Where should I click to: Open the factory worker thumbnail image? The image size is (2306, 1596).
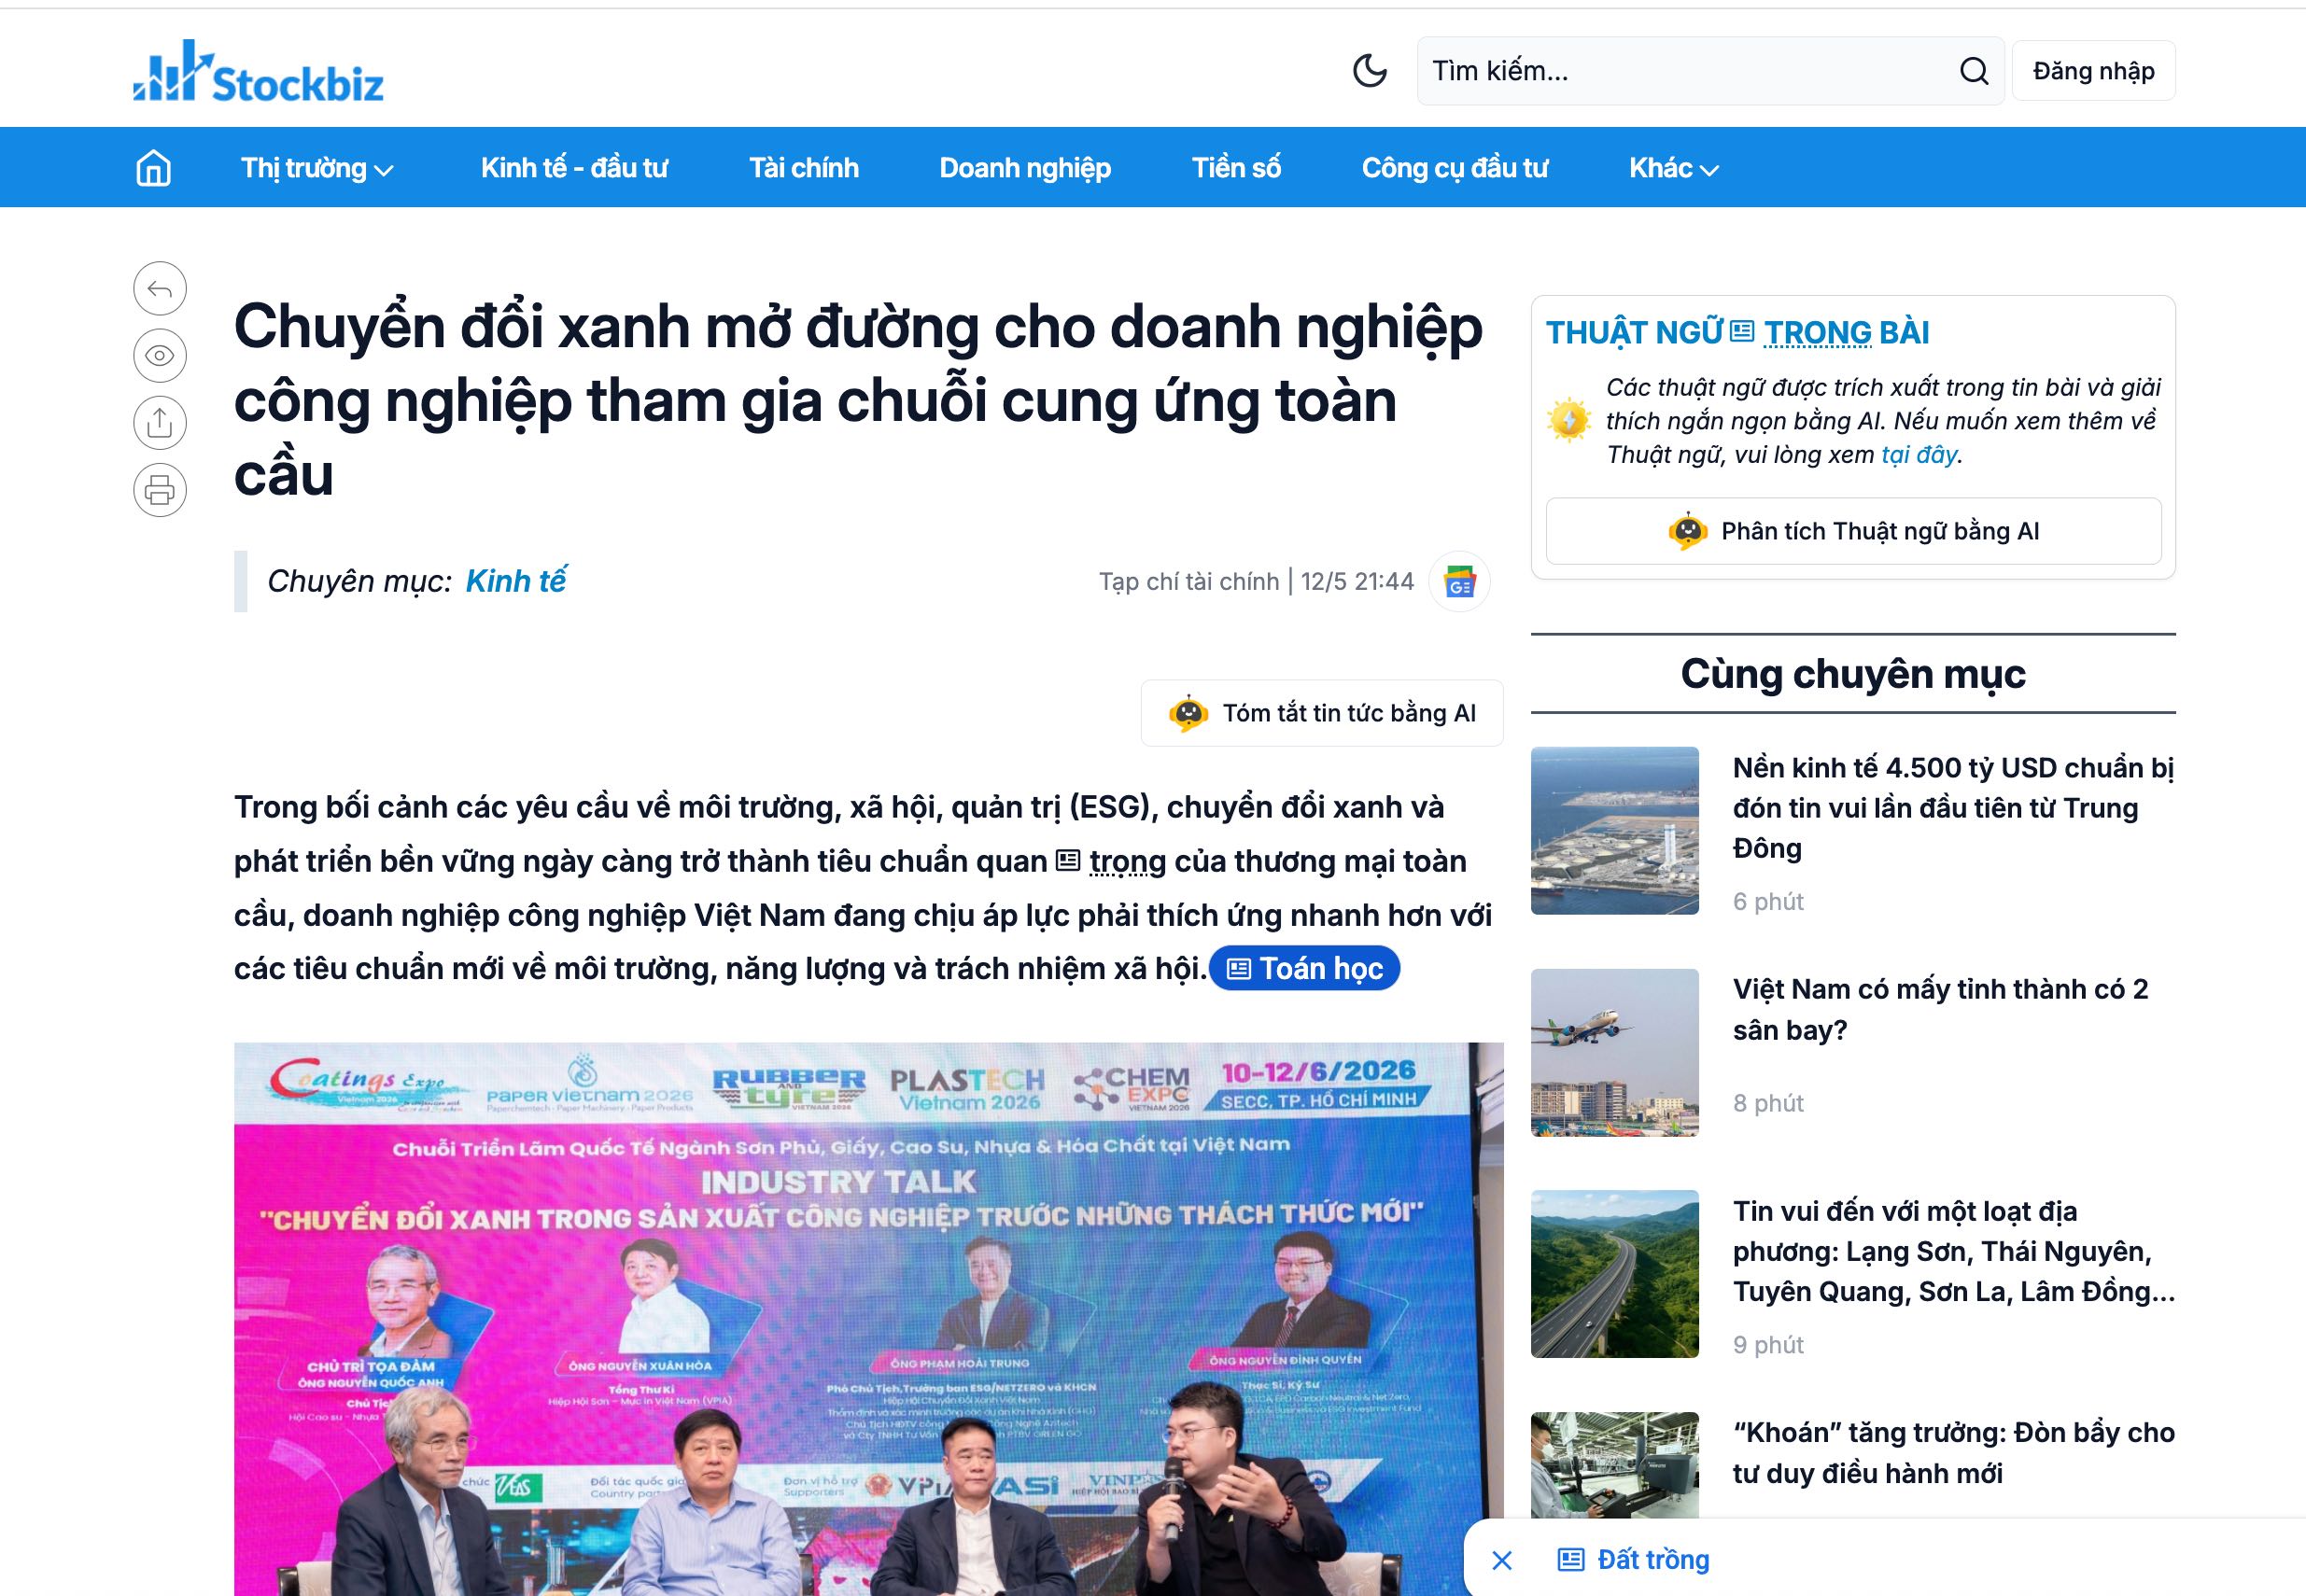(x=1614, y=1466)
